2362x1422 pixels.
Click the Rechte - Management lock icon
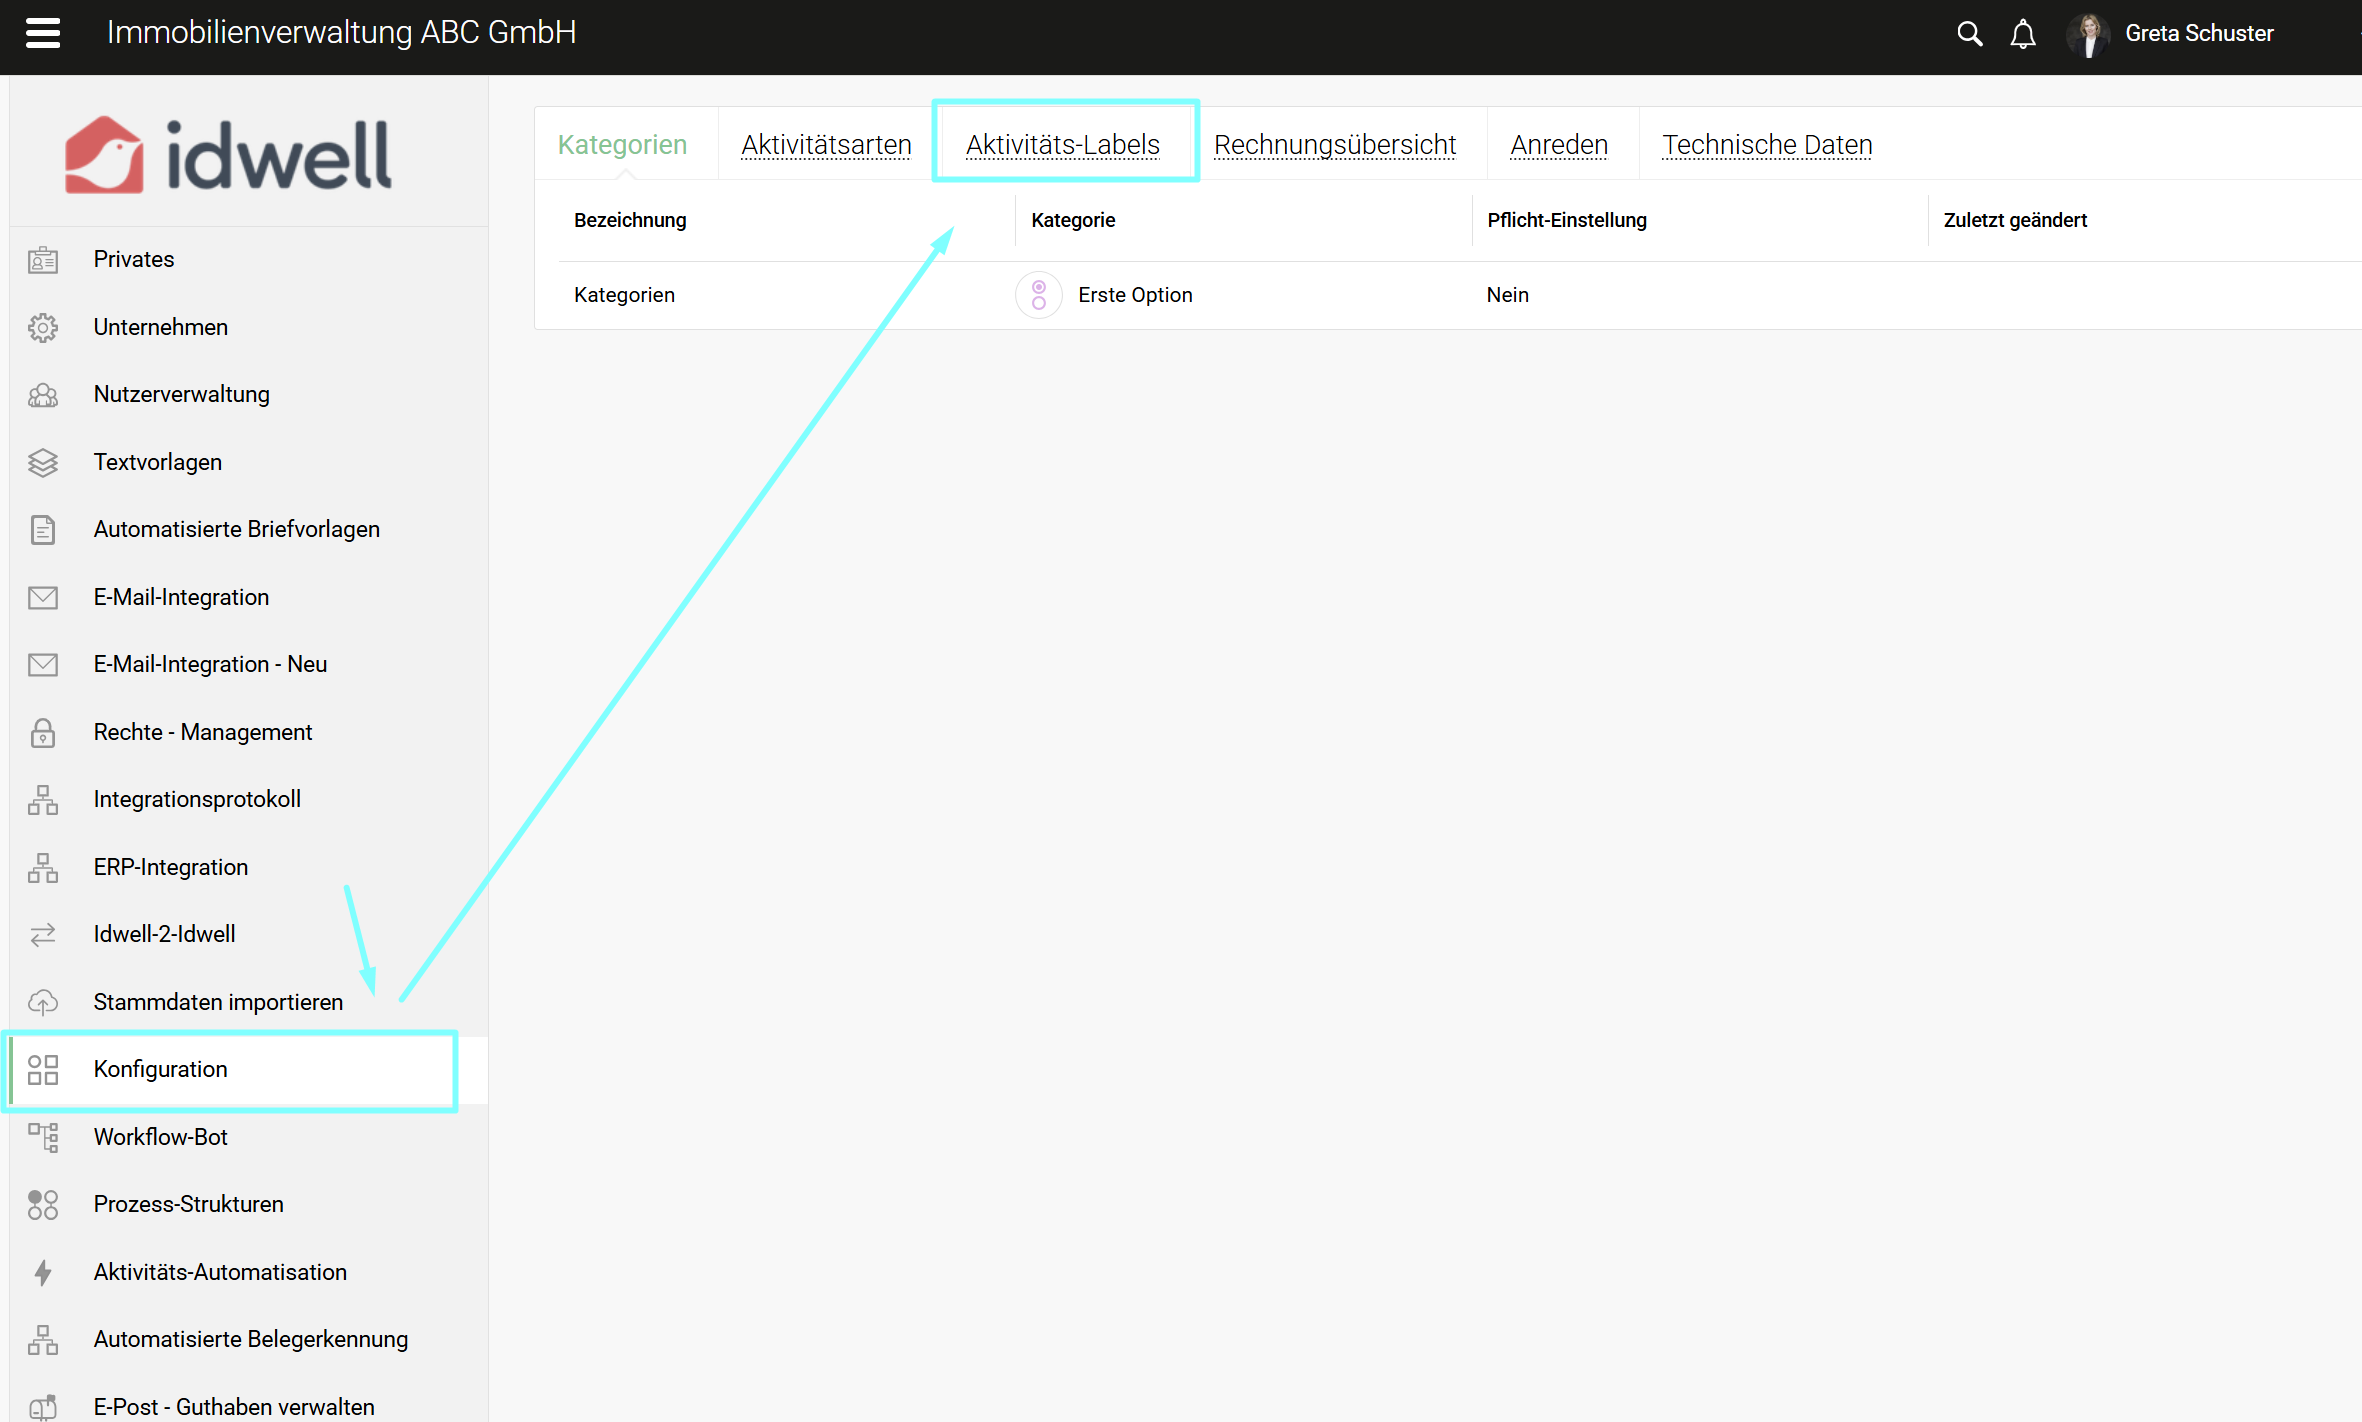(x=43, y=732)
